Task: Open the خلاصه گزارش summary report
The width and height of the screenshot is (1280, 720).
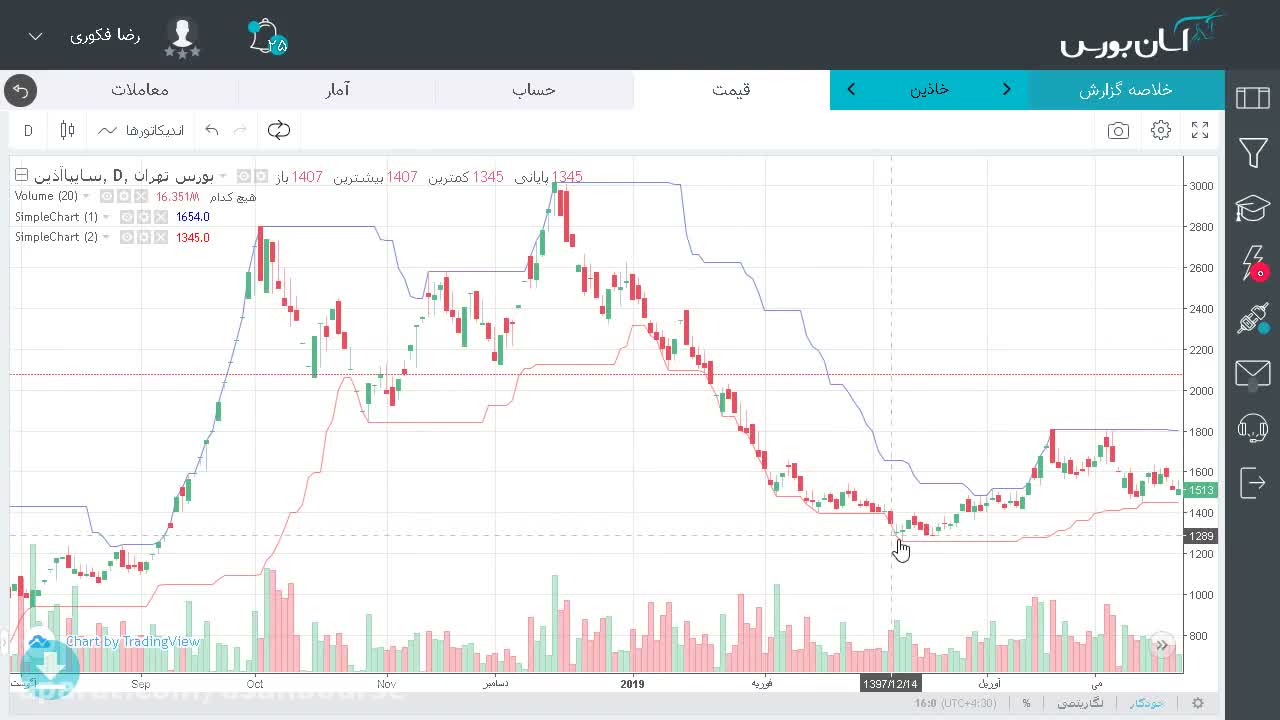Action: [x=1126, y=90]
